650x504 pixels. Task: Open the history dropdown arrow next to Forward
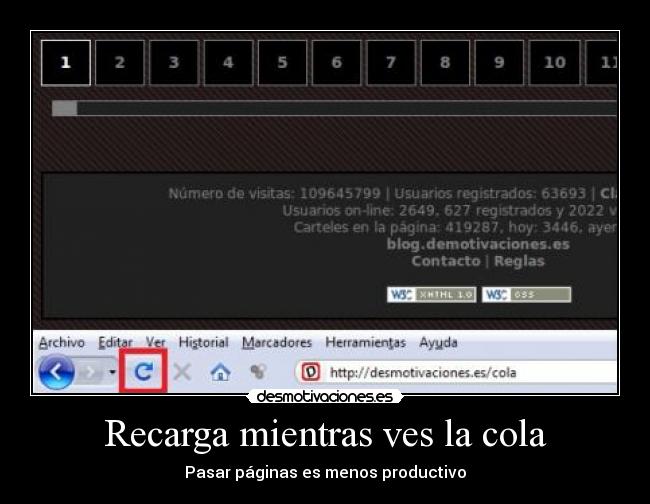point(112,372)
